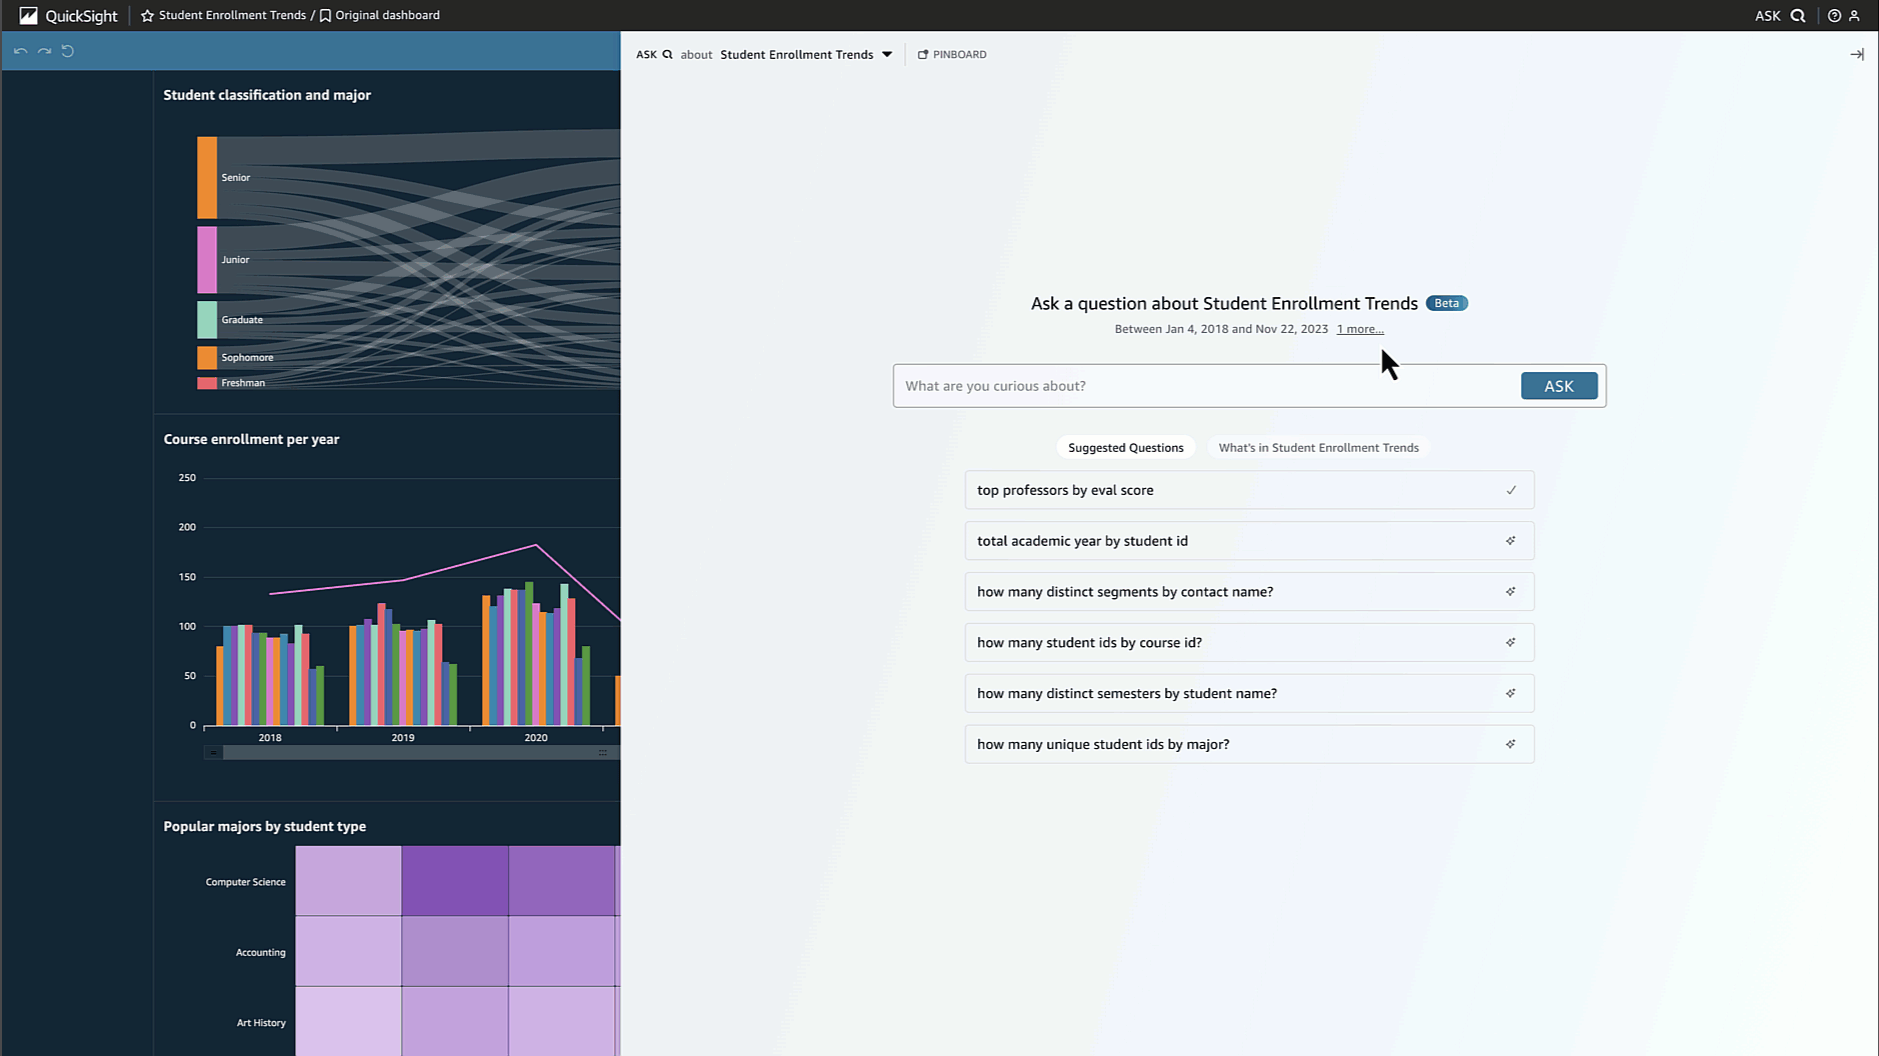
Task: Click the ASK button
Action: click(1559, 386)
